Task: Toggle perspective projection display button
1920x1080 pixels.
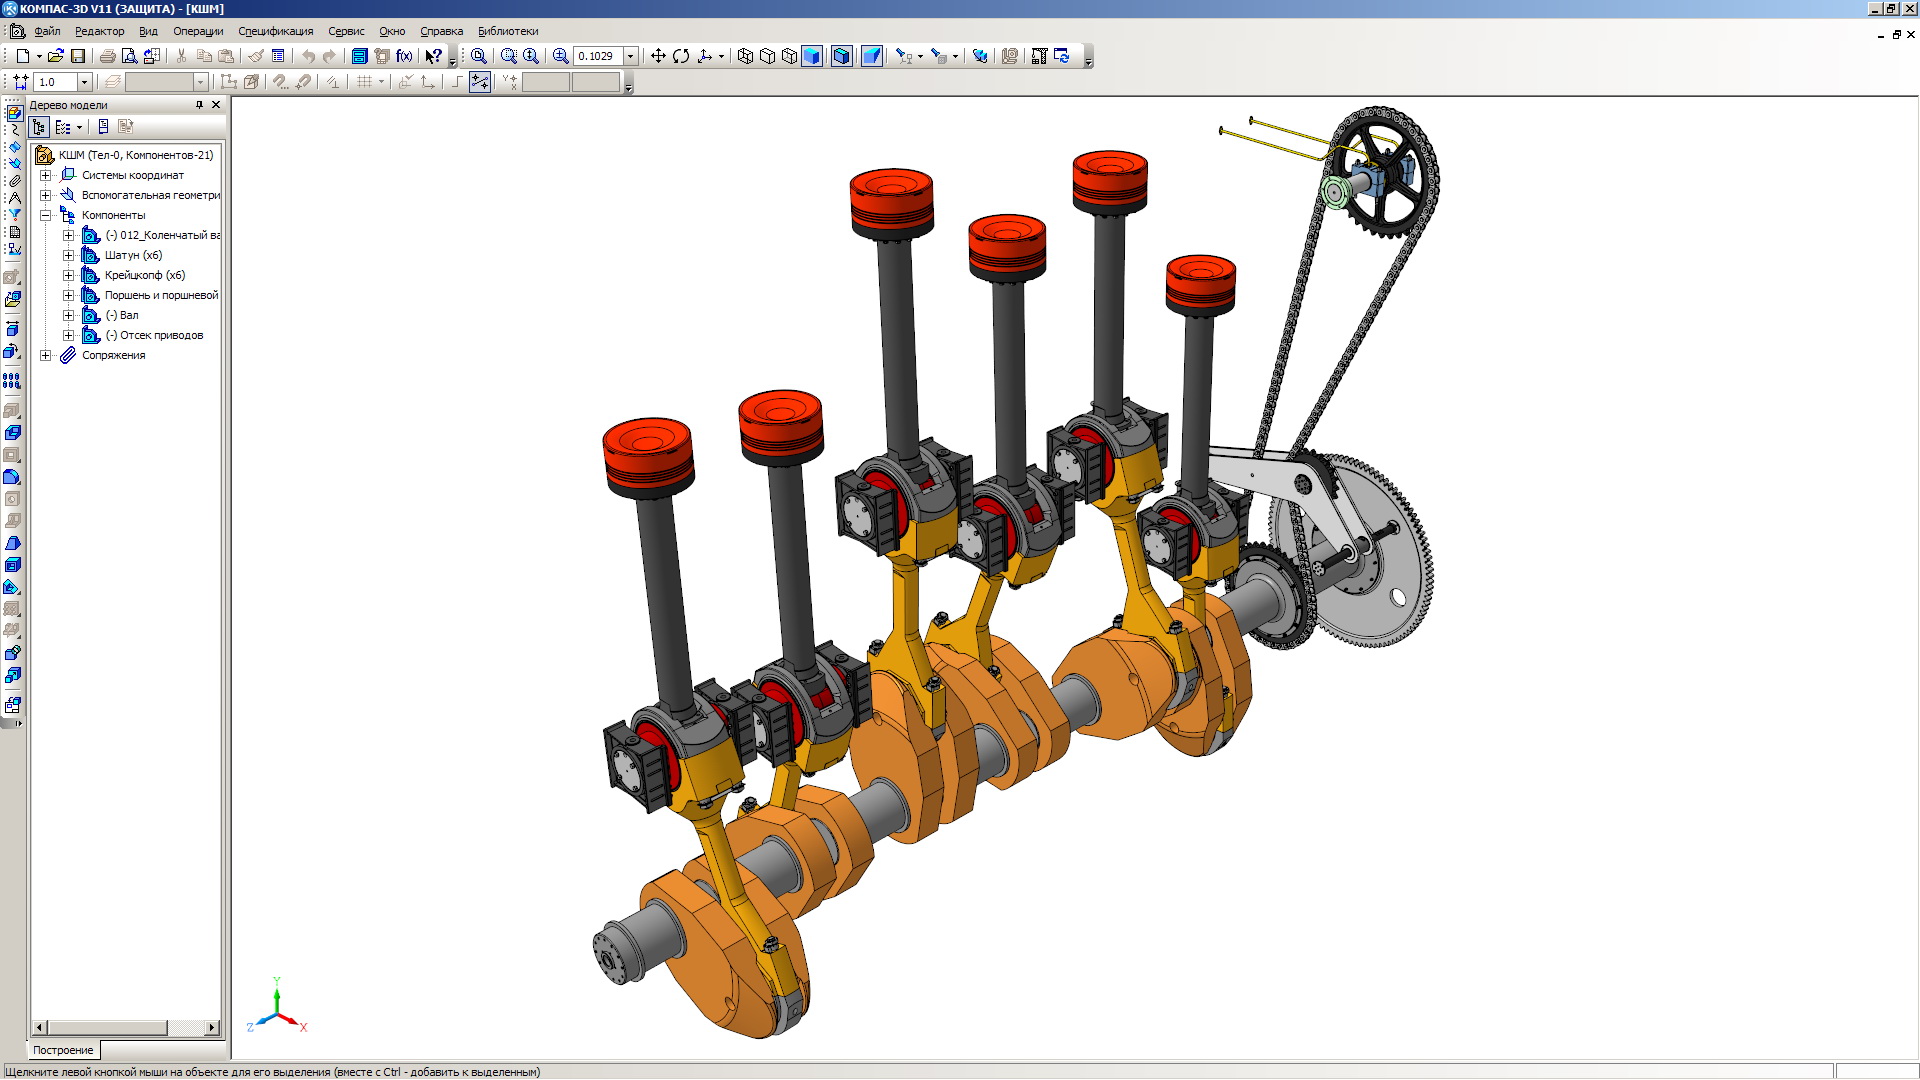Action: click(x=872, y=56)
